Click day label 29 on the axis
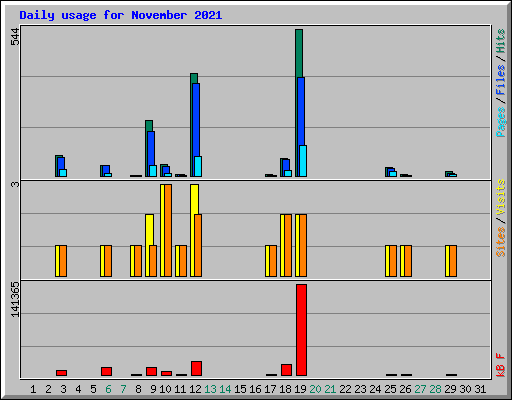Viewport: 512px width, 400px height. pos(450,389)
